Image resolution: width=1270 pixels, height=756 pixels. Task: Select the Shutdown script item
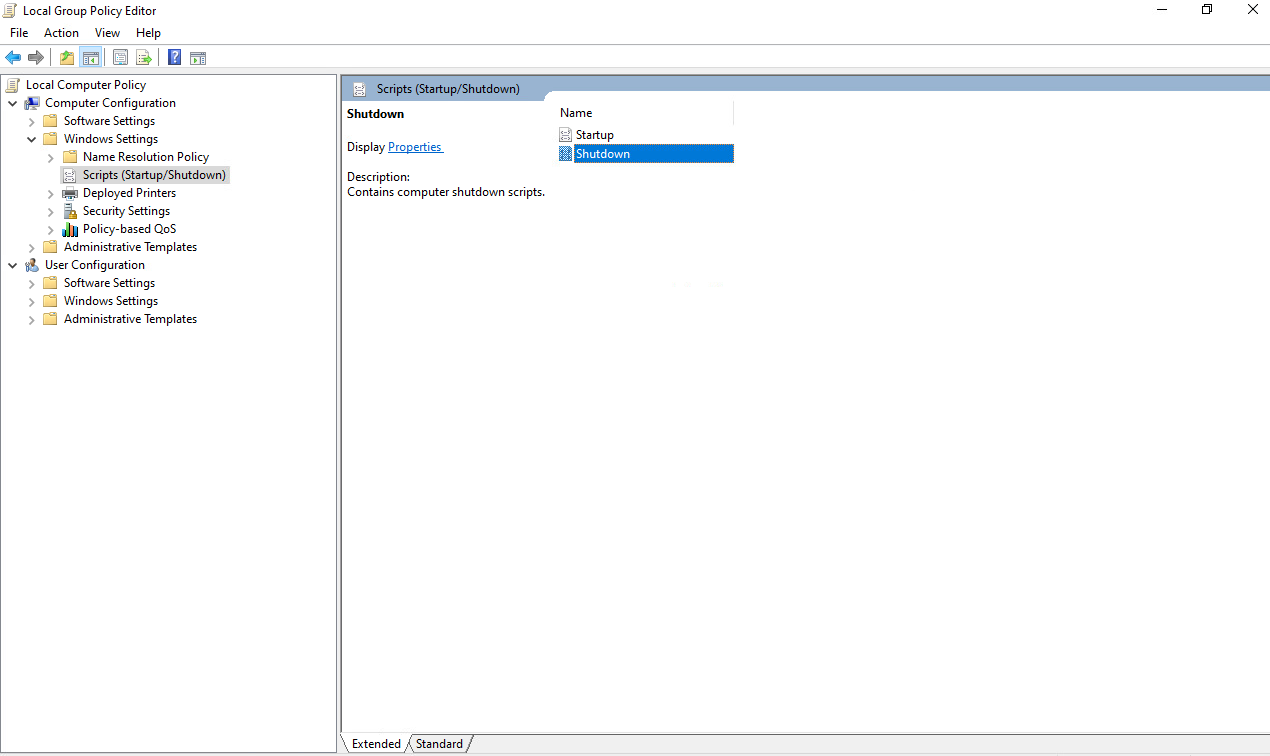(602, 153)
